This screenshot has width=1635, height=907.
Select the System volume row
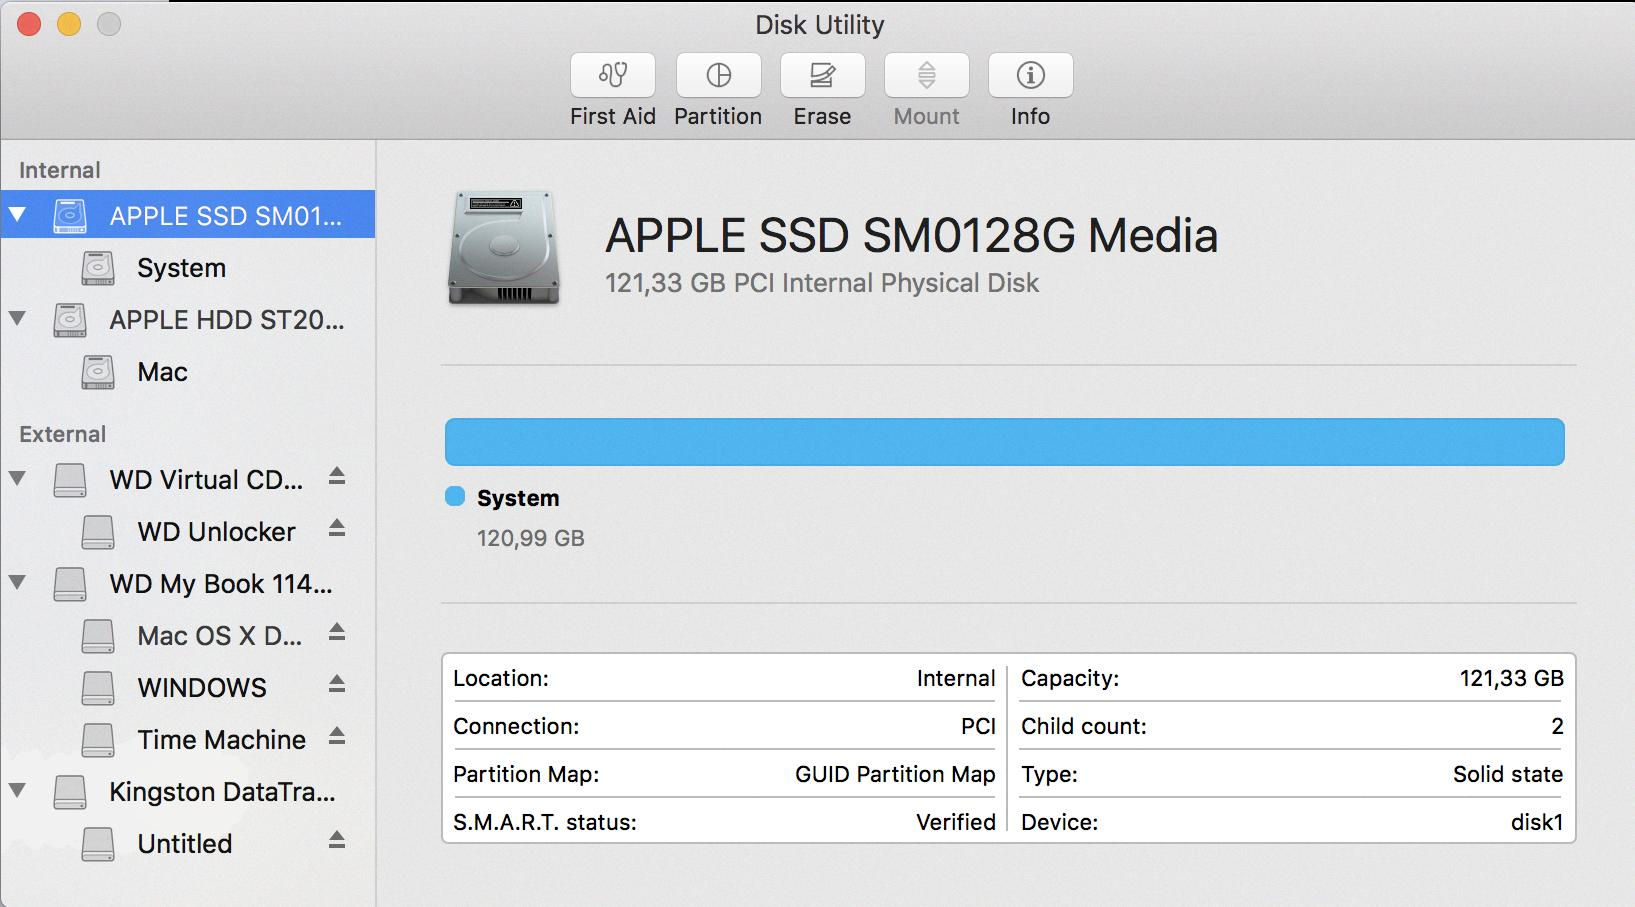click(188, 268)
